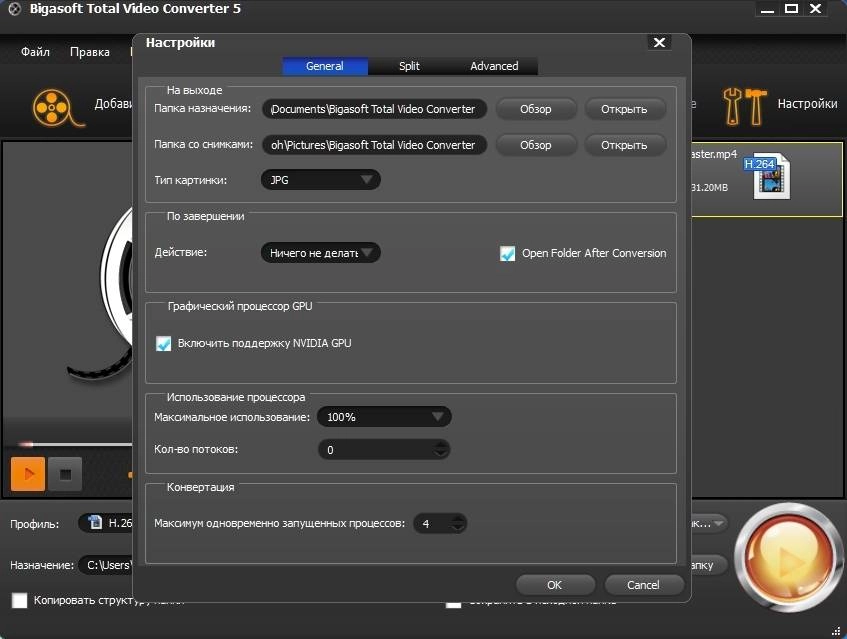Select the aster.mp4 file entry
The height and width of the screenshot is (639, 847).
click(x=767, y=179)
